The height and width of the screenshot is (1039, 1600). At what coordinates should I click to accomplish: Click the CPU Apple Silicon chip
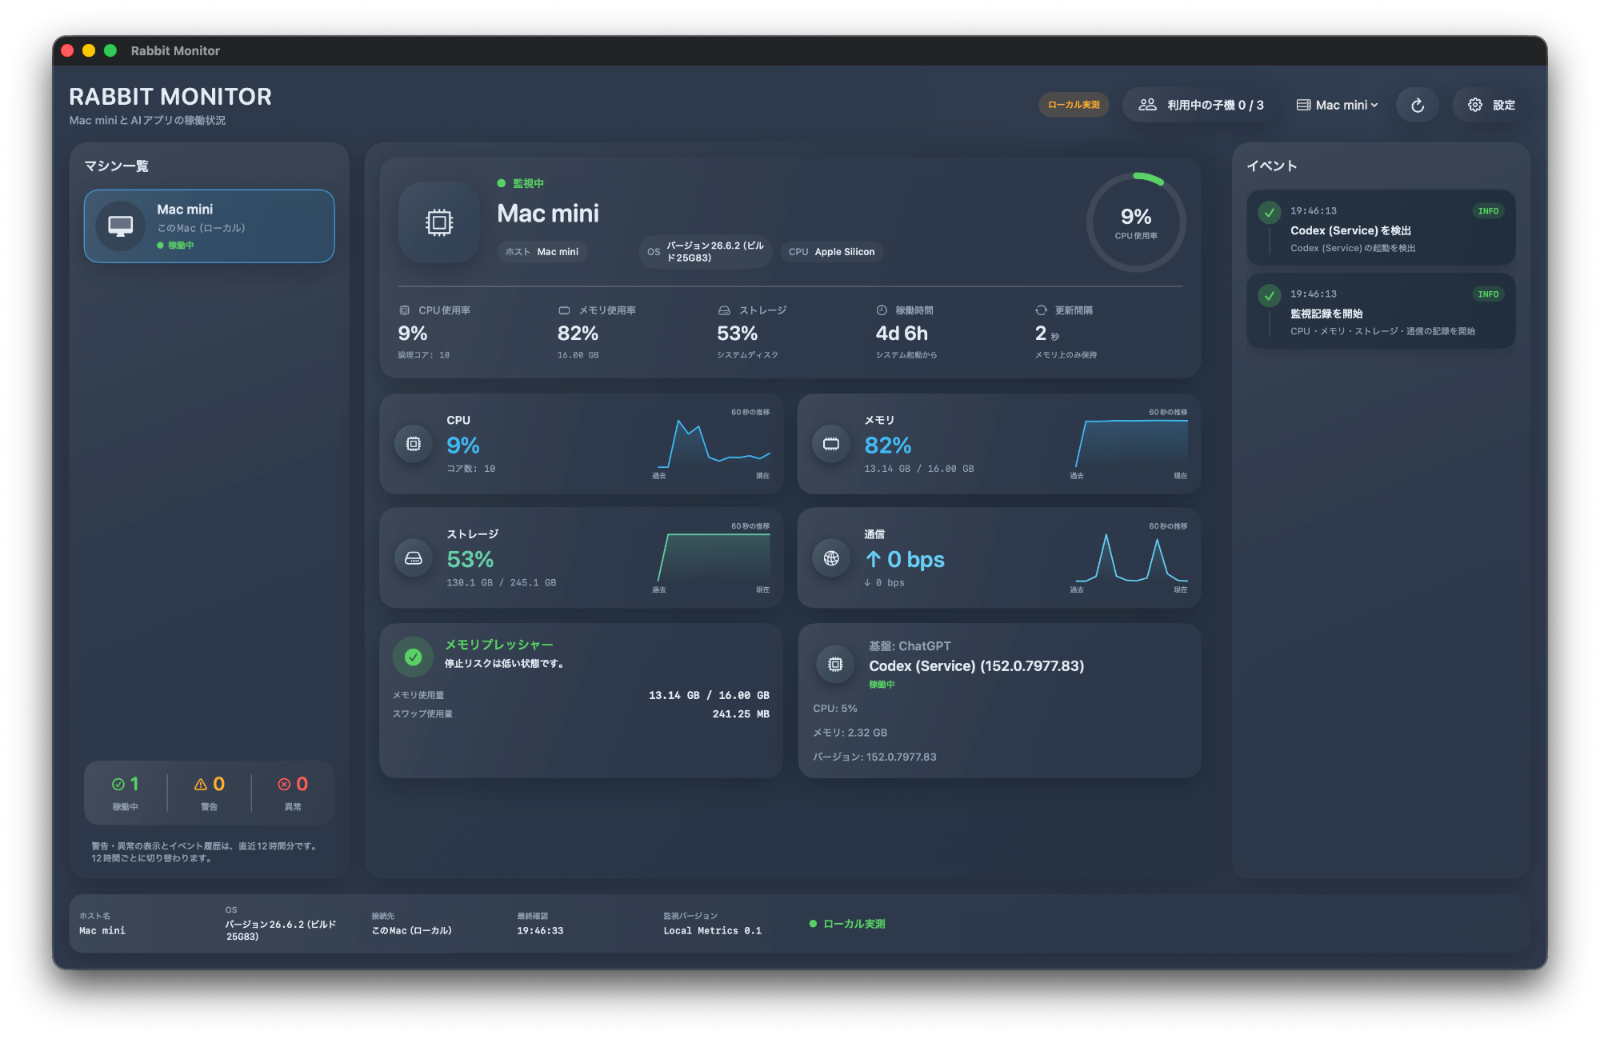[831, 252]
